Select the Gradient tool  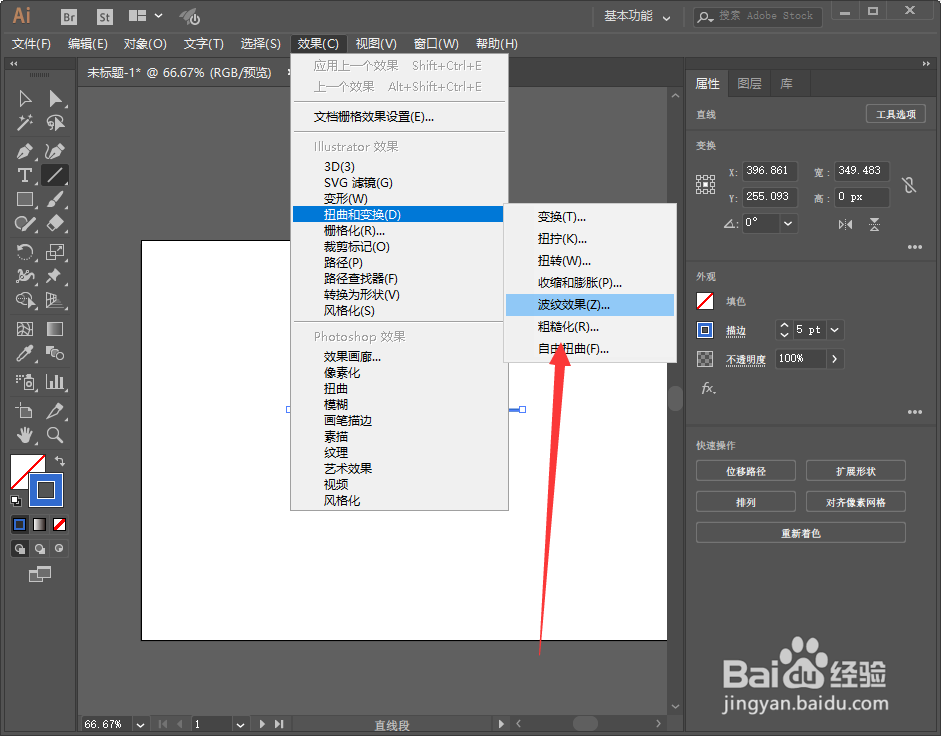tap(55, 329)
